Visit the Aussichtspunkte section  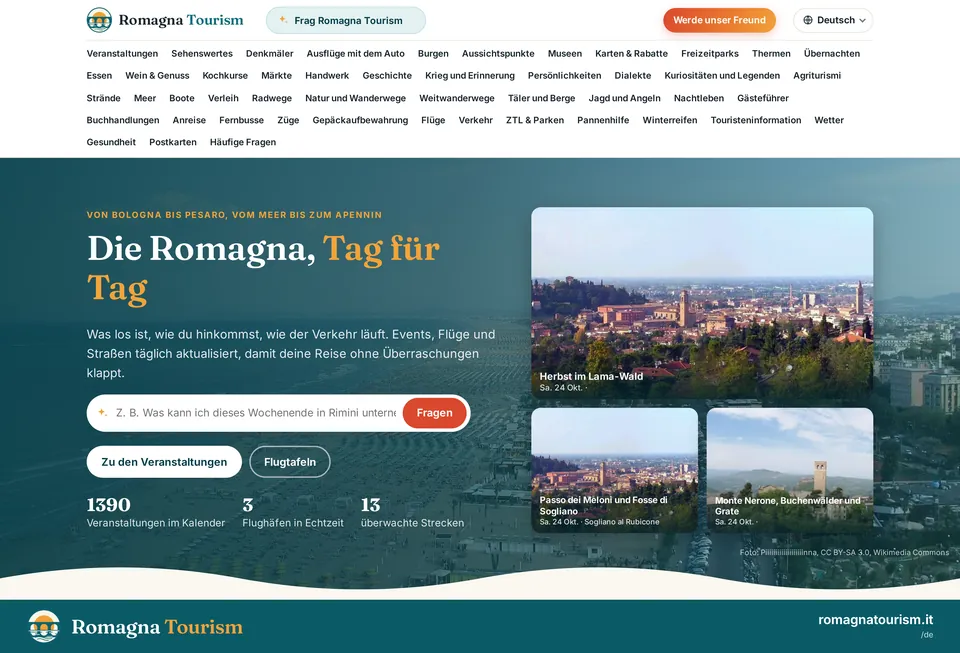pos(498,54)
